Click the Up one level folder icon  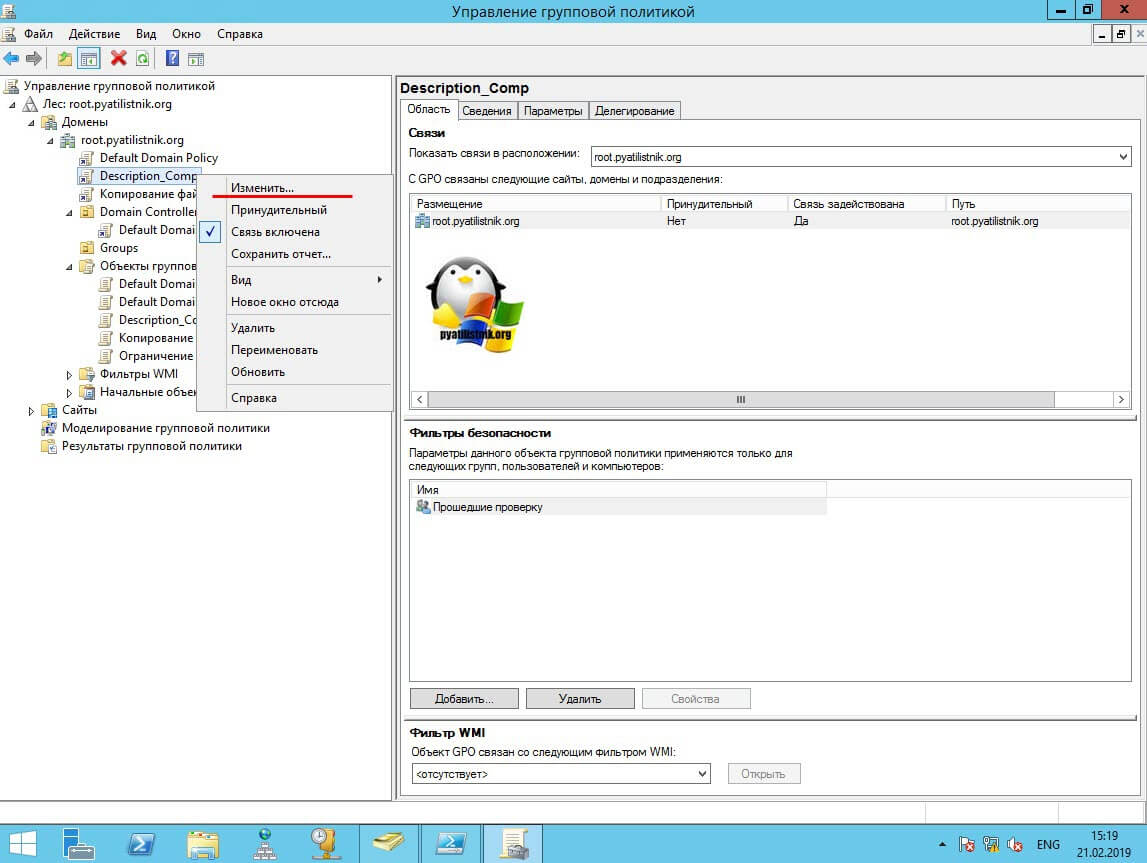point(65,58)
